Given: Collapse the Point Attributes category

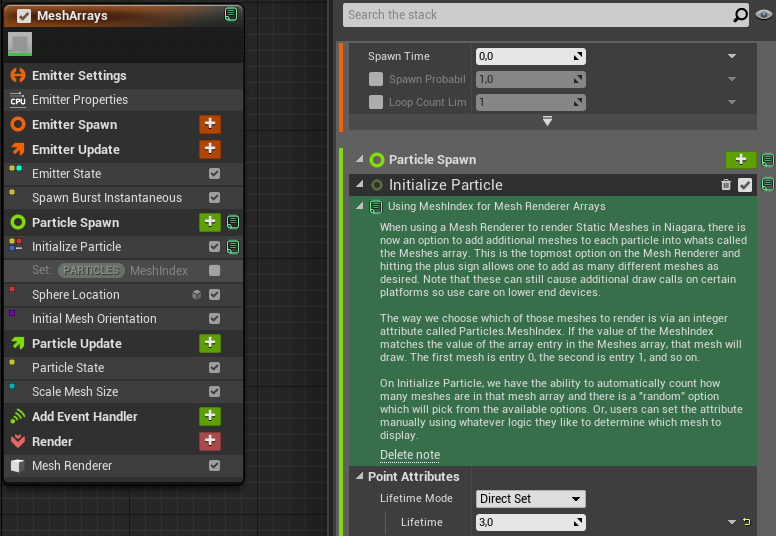Looking at the screenshot, I should 360,476.
